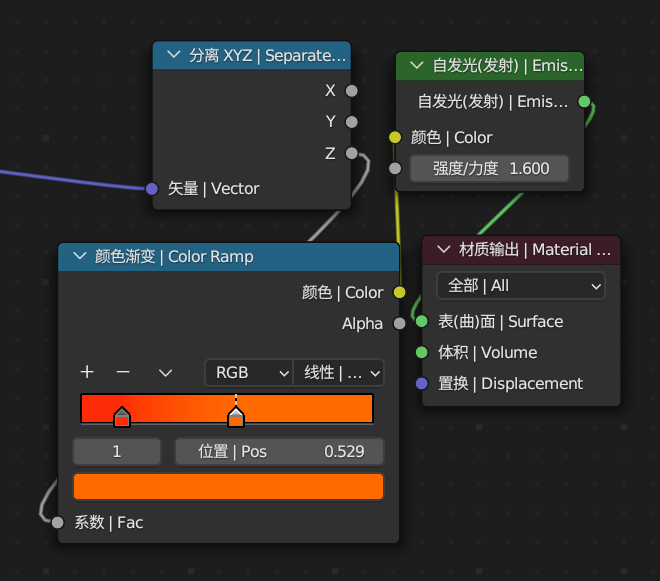660x581 pixels.
Task: Click the Emission output socket
Action: (585, 101)
